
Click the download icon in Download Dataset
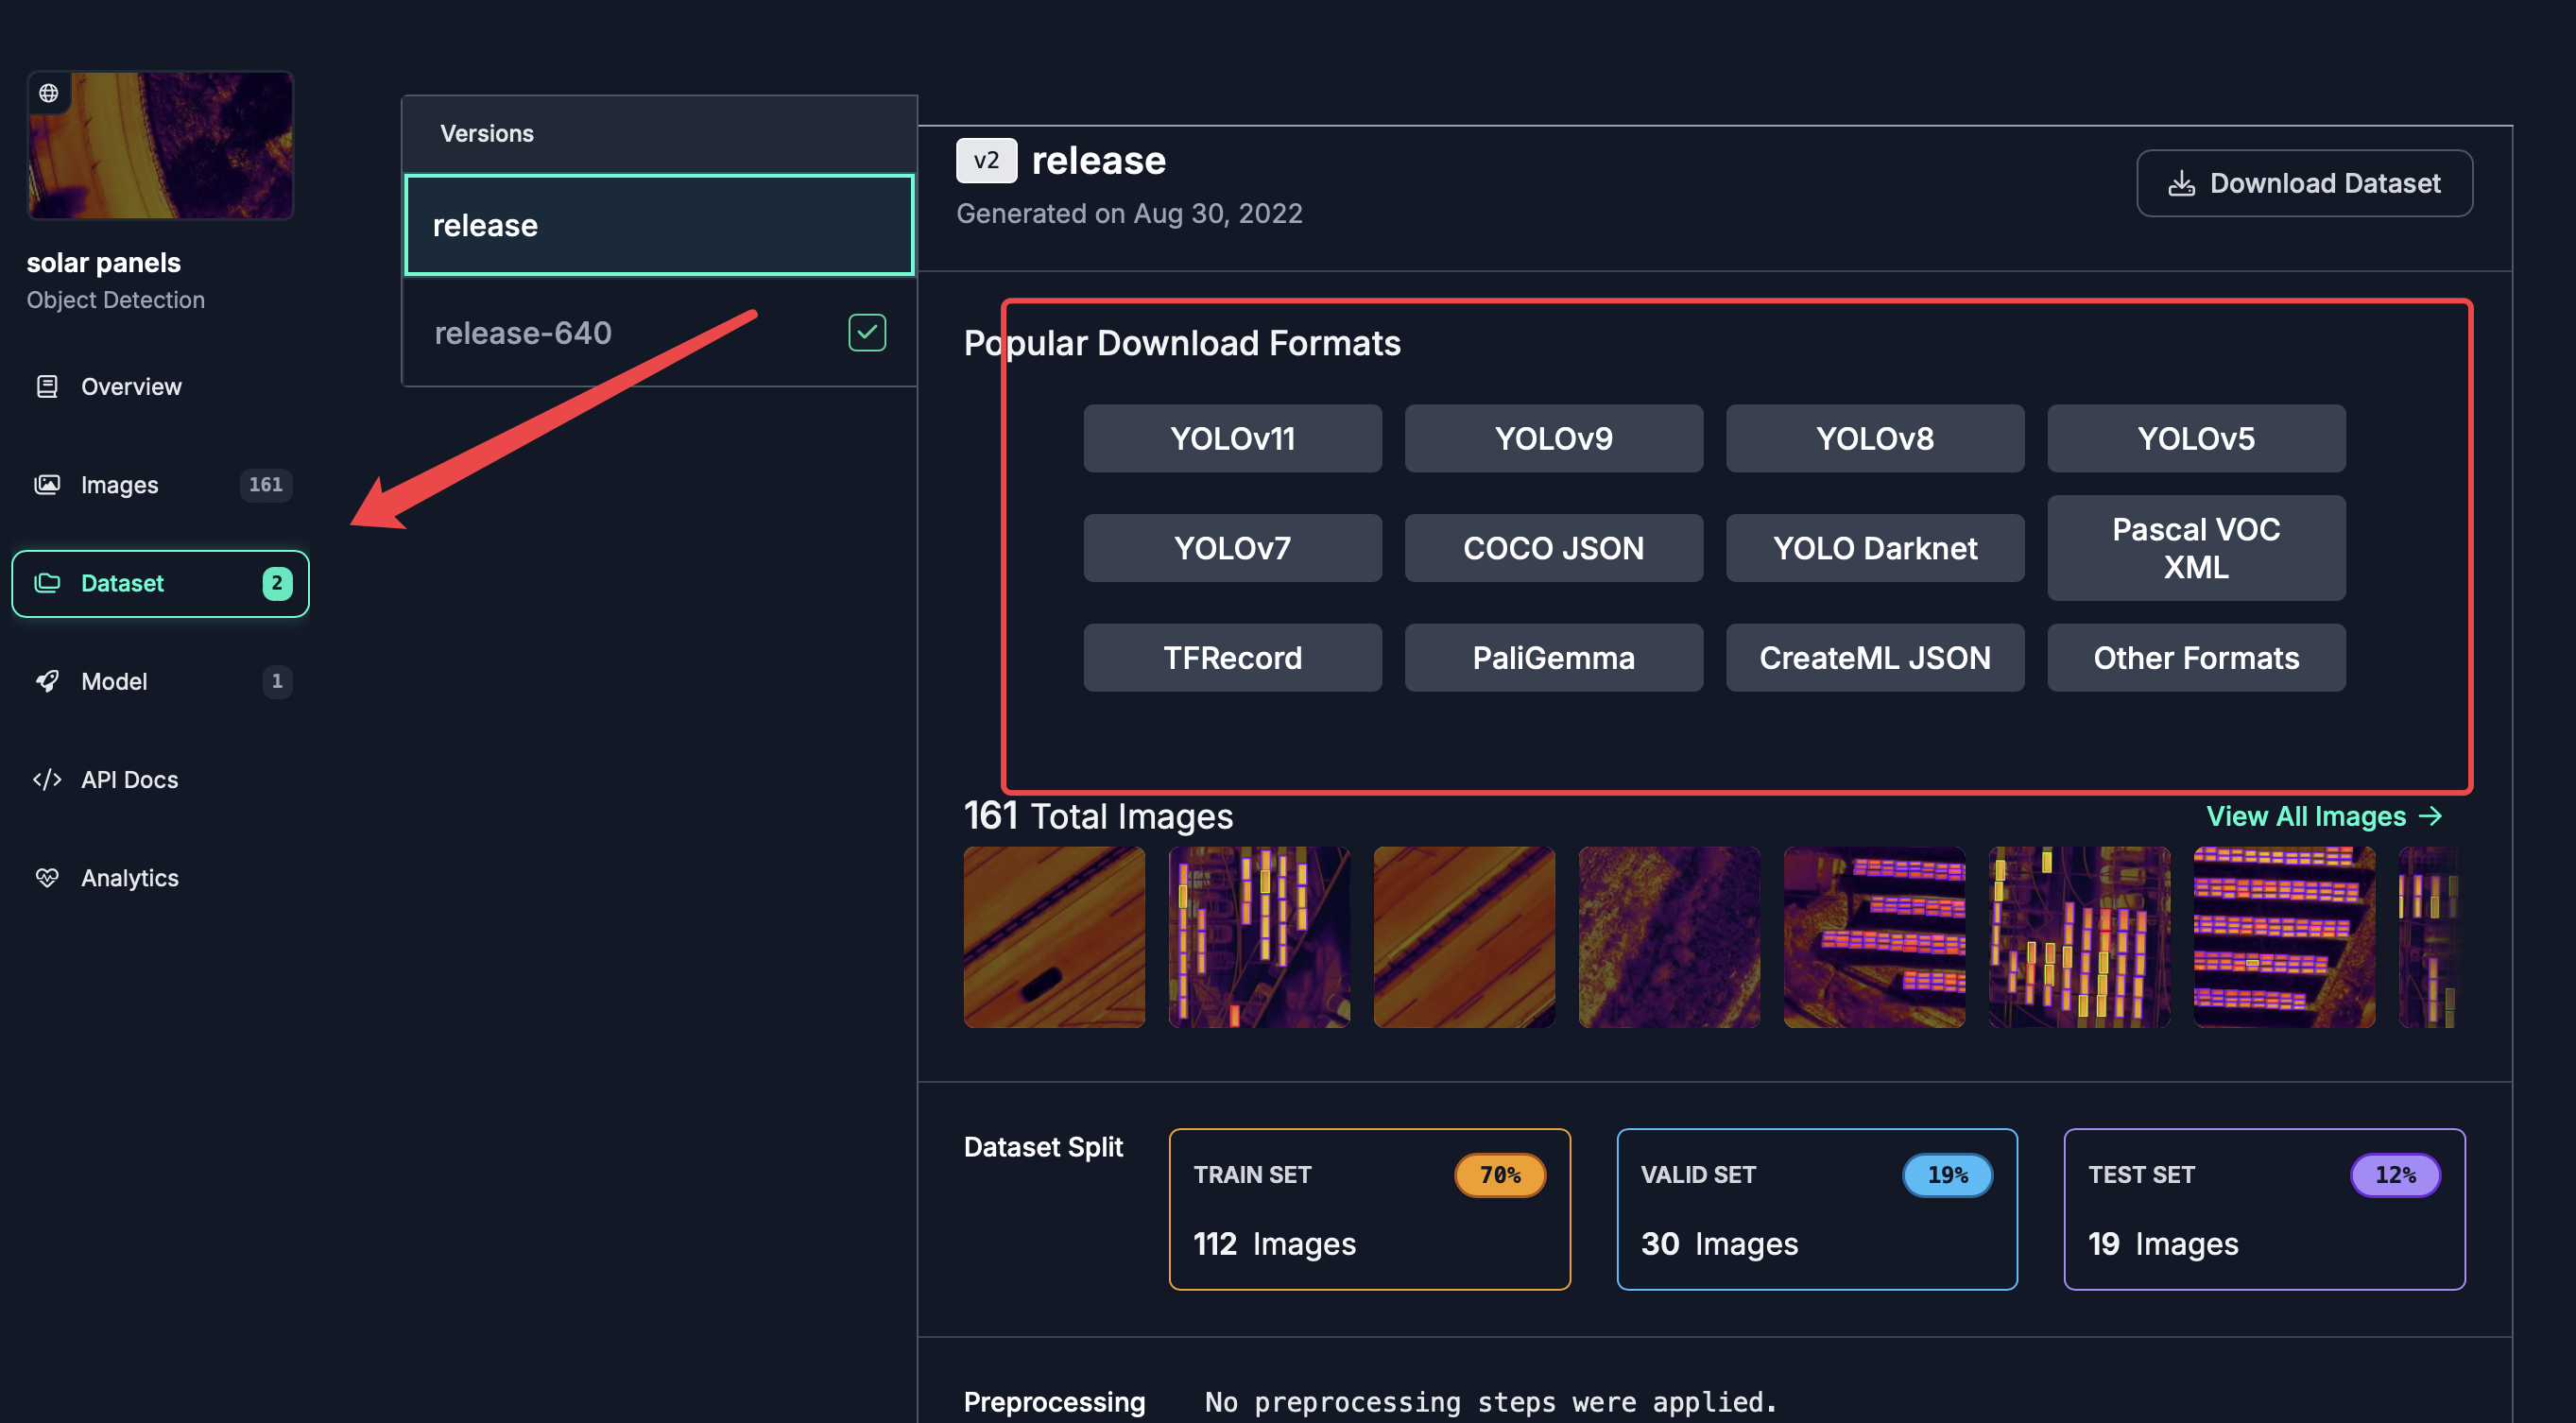[2181, 184]
